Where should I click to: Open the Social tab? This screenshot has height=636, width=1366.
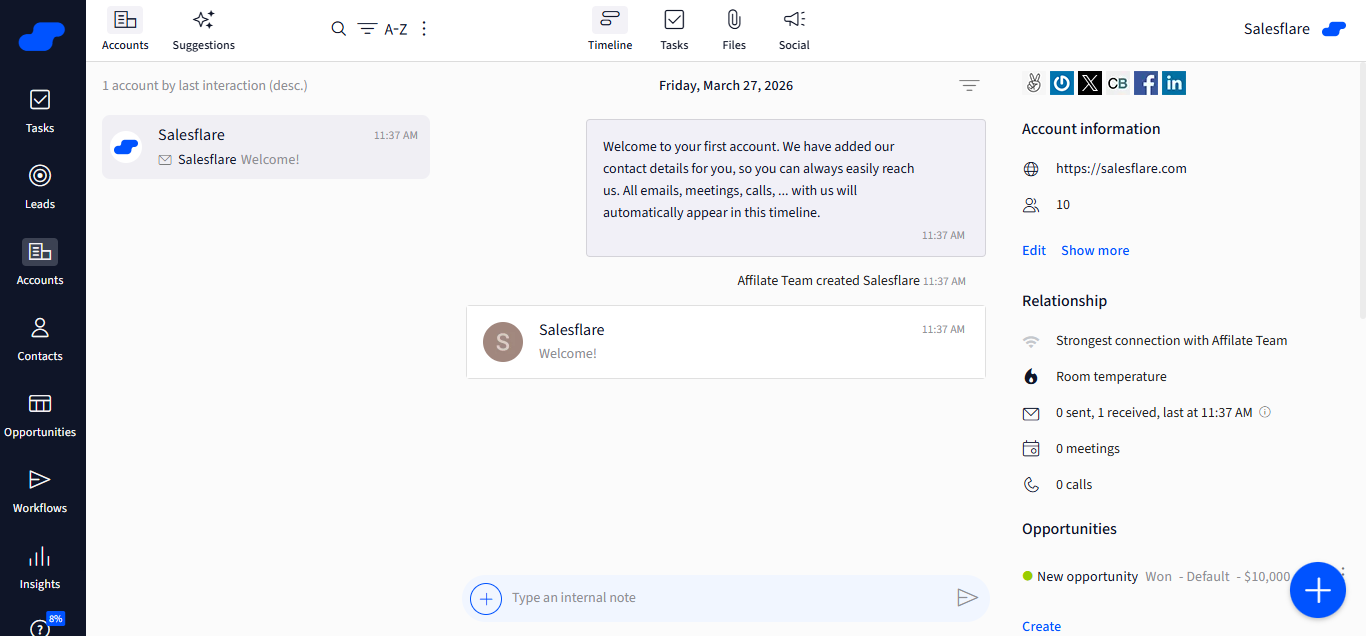pos(794,29)
